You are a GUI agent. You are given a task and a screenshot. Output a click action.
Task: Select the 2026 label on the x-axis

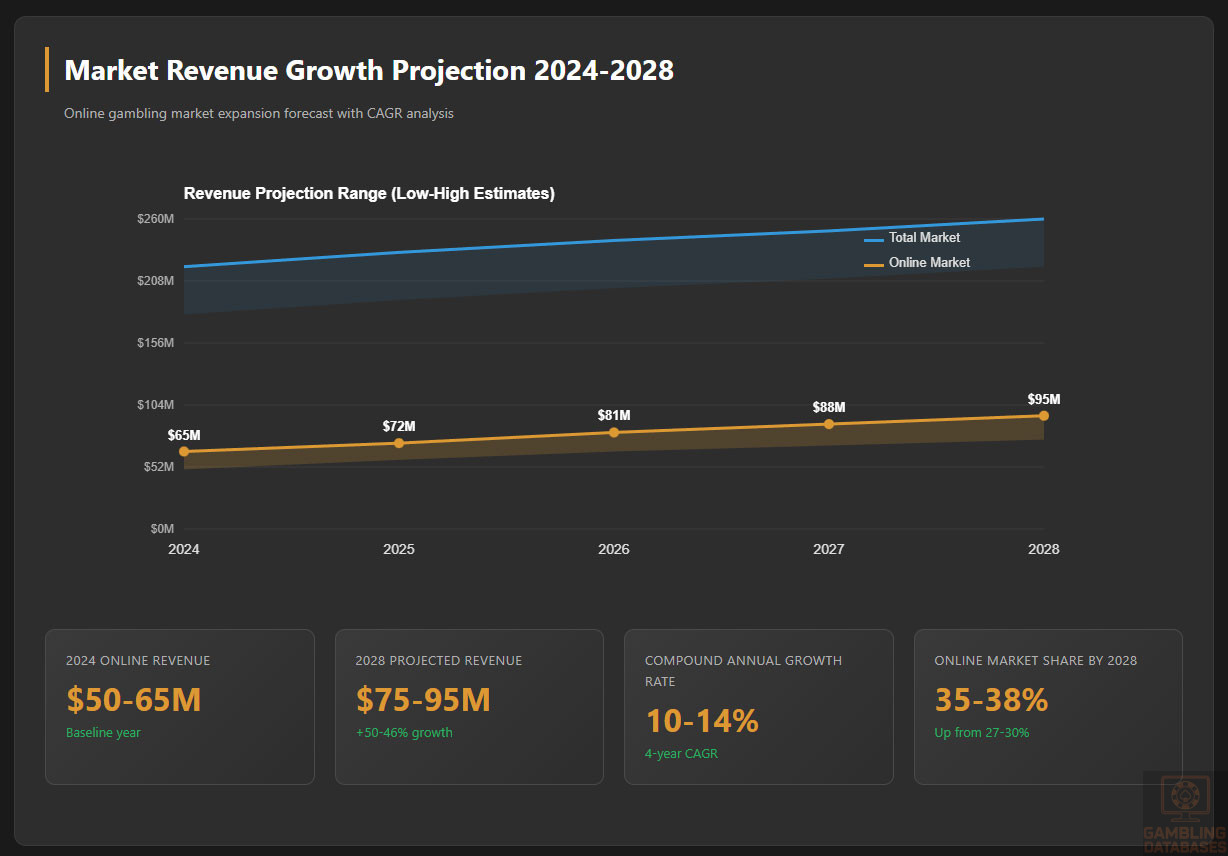click(x=614, y=549)
